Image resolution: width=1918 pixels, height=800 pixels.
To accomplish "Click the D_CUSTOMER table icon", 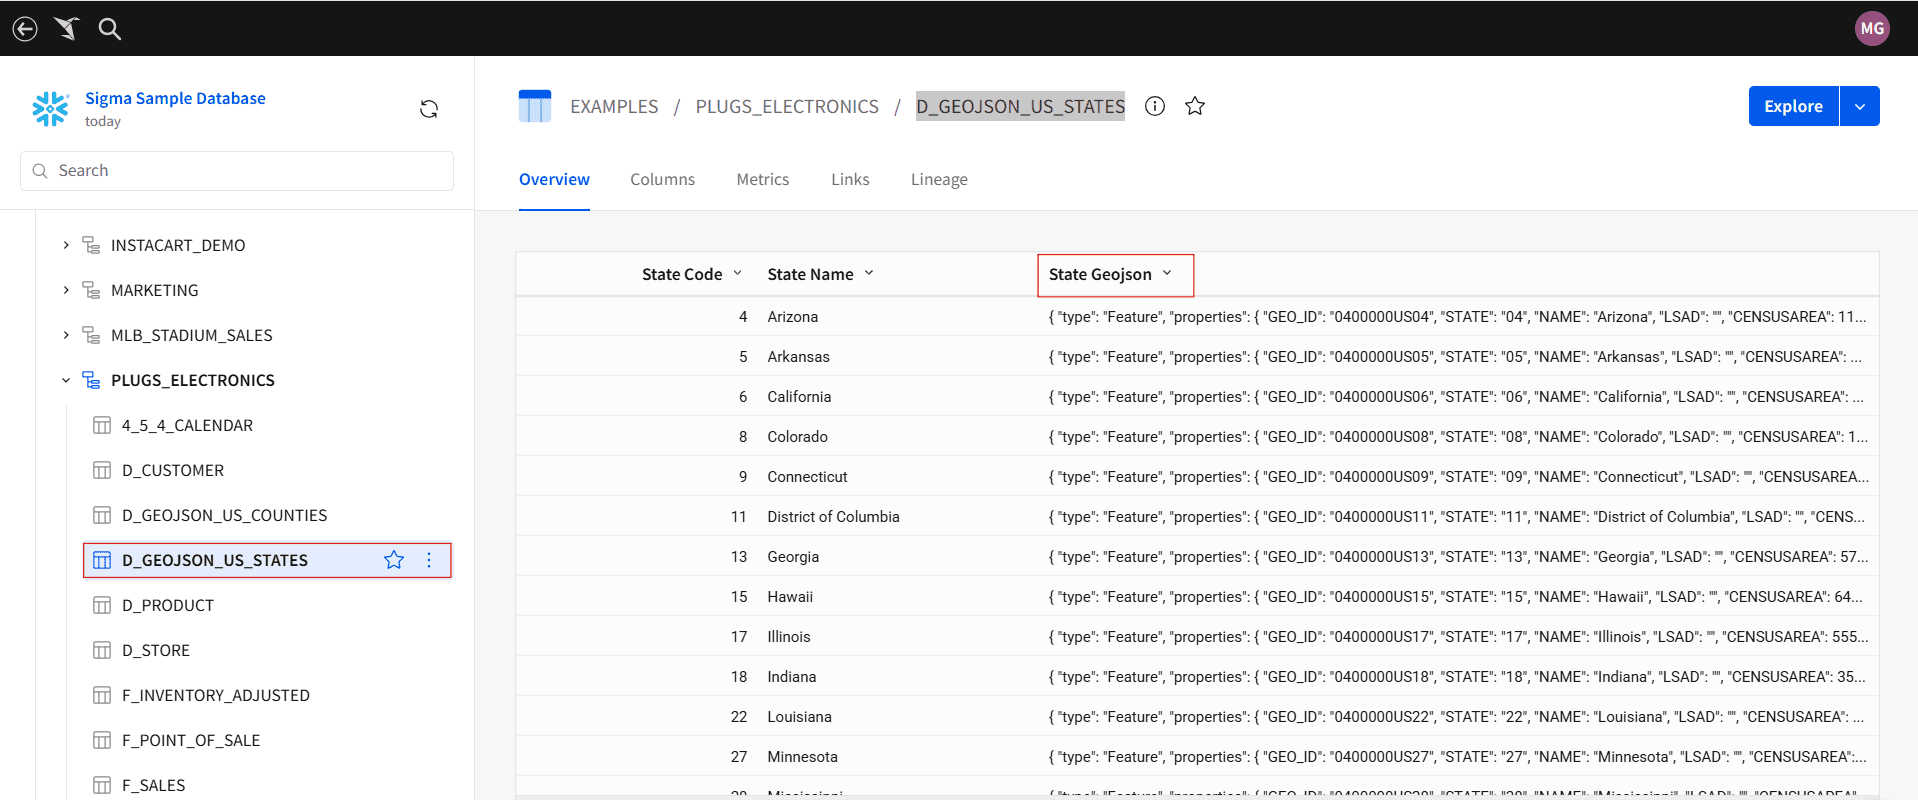I will coord(102,470).
